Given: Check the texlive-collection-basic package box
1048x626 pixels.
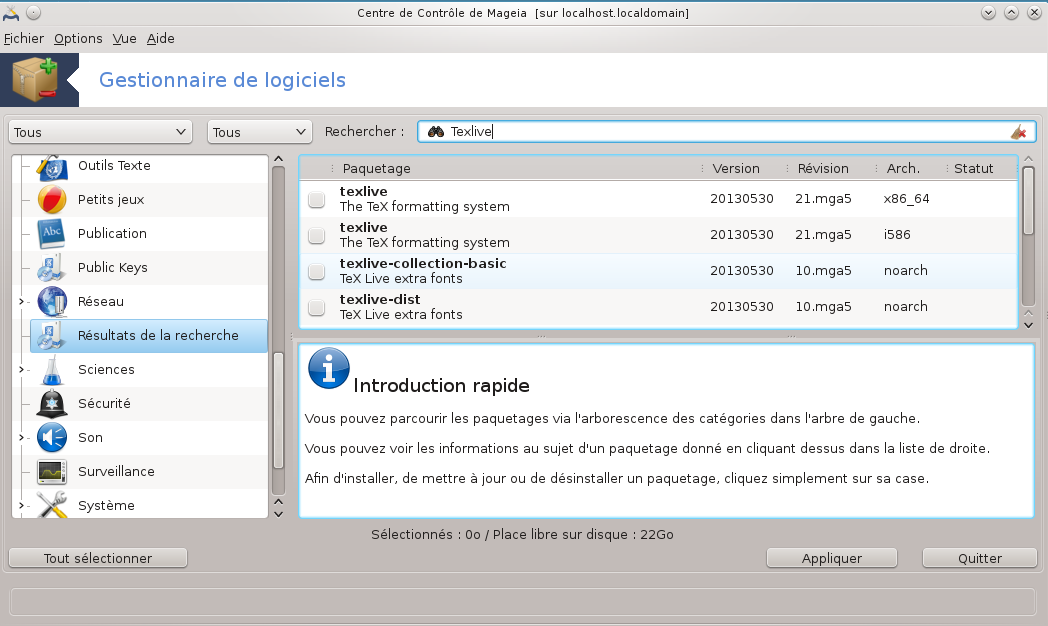Looking at the screenshot, I should point(317,271).
